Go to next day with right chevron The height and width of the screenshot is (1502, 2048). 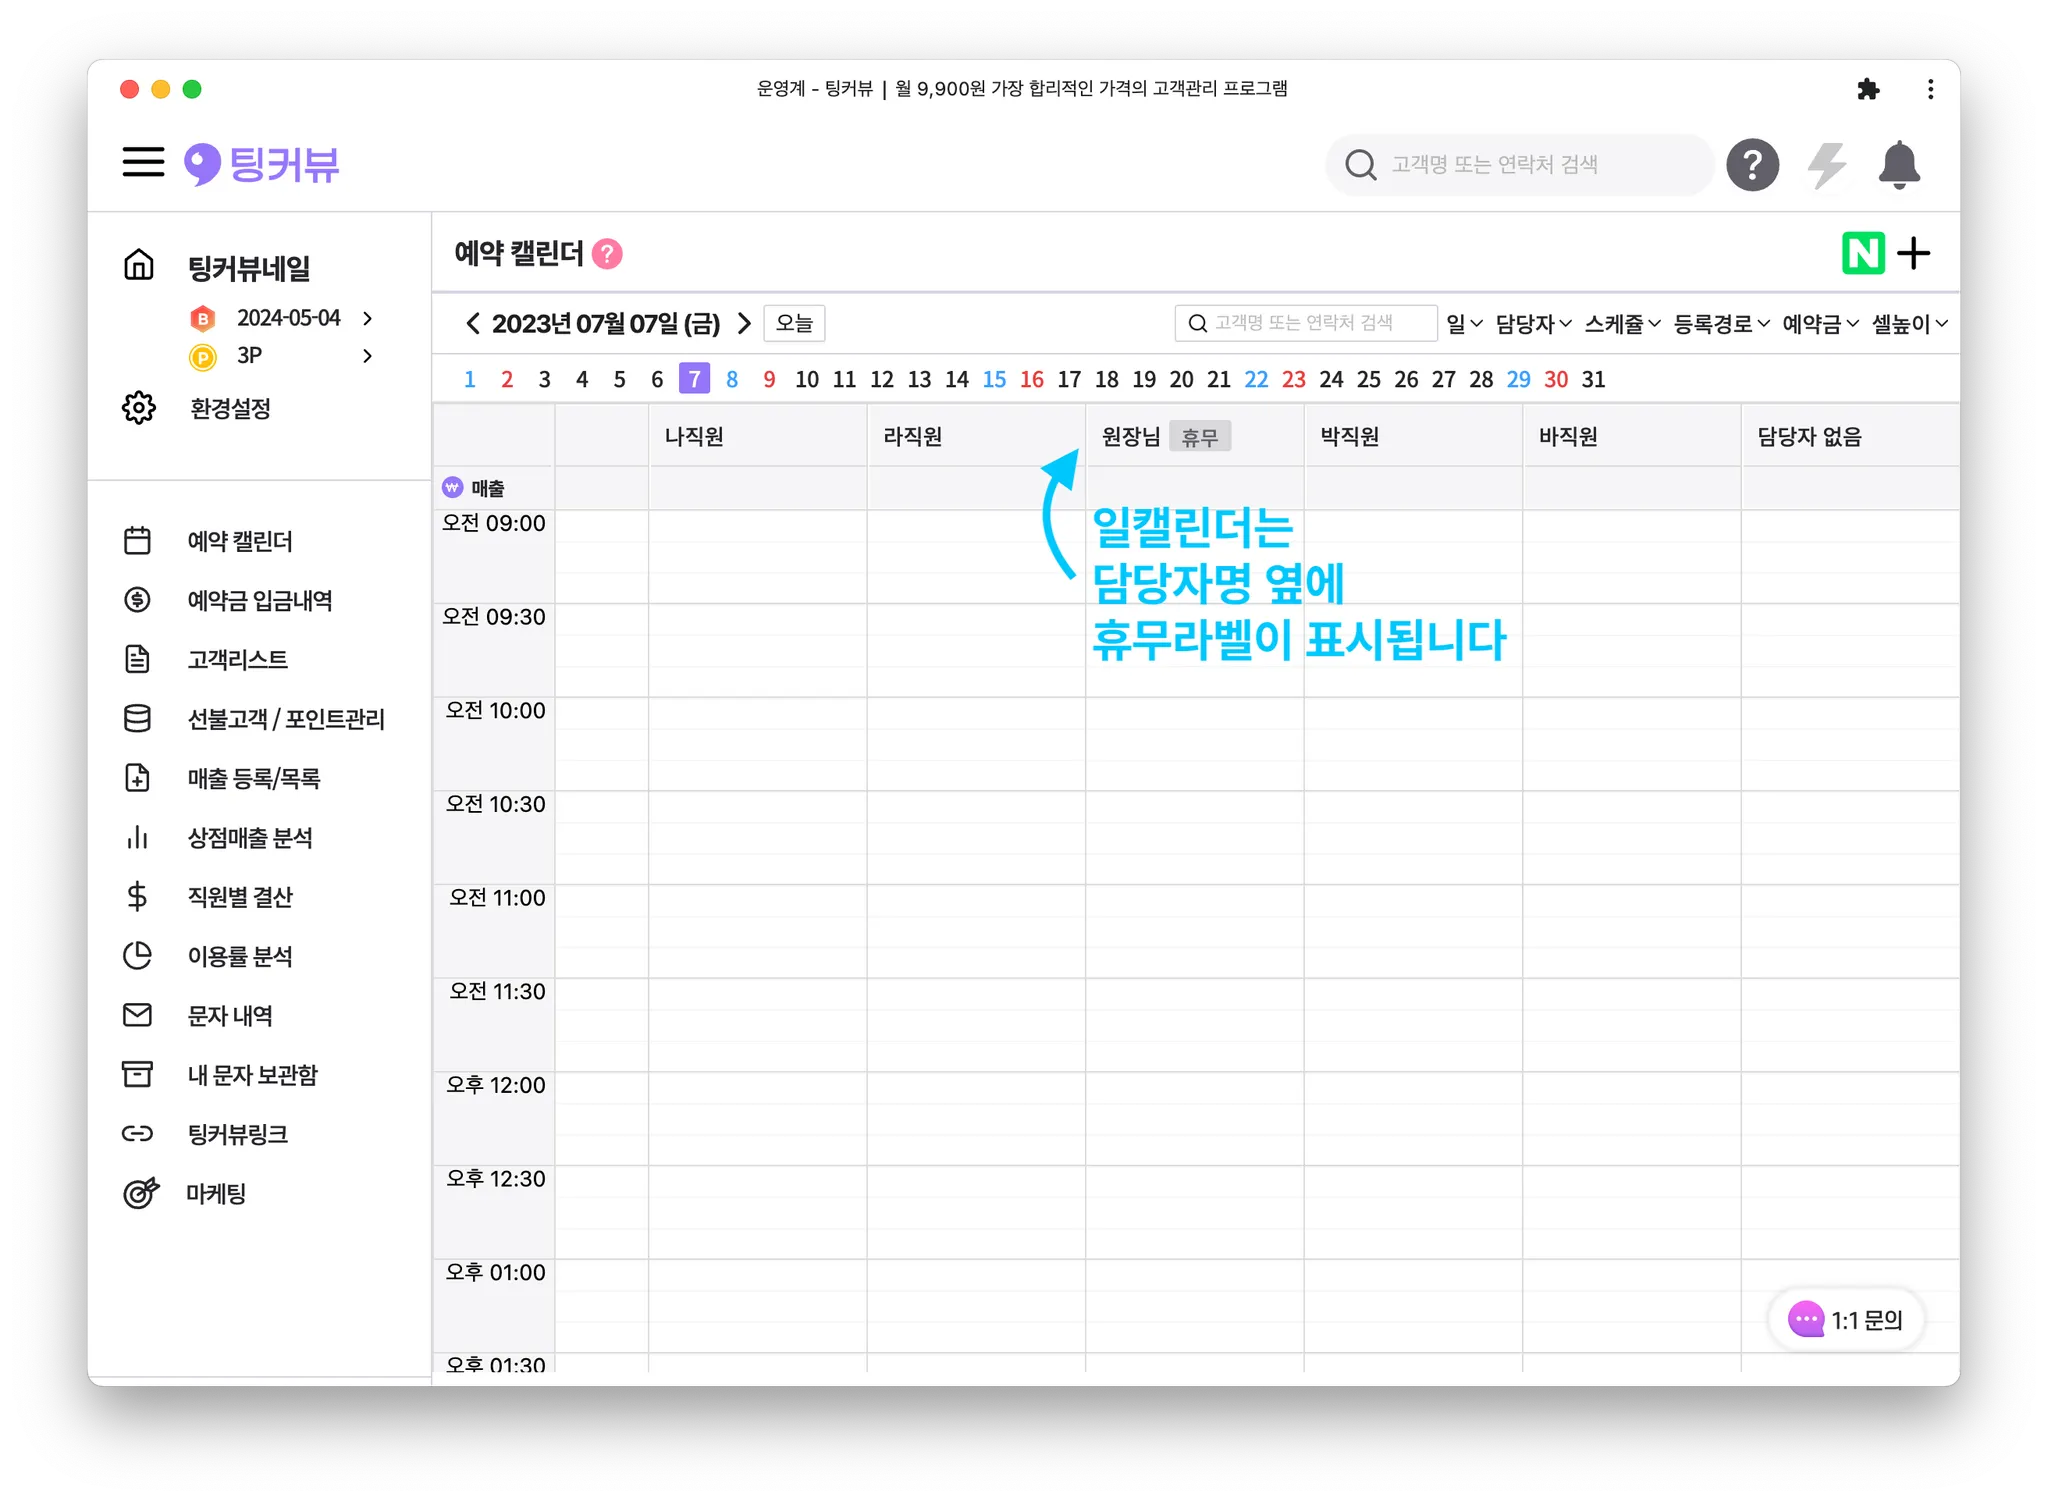point(744,323)
